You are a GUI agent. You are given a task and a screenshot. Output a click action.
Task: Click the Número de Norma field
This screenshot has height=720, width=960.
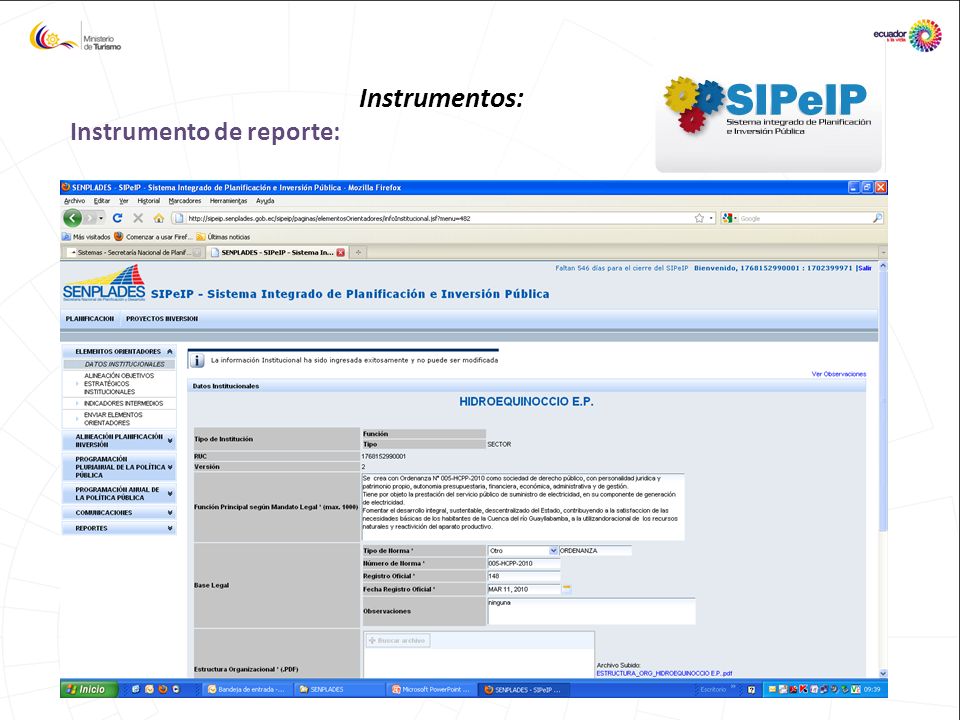pos(523,563)
